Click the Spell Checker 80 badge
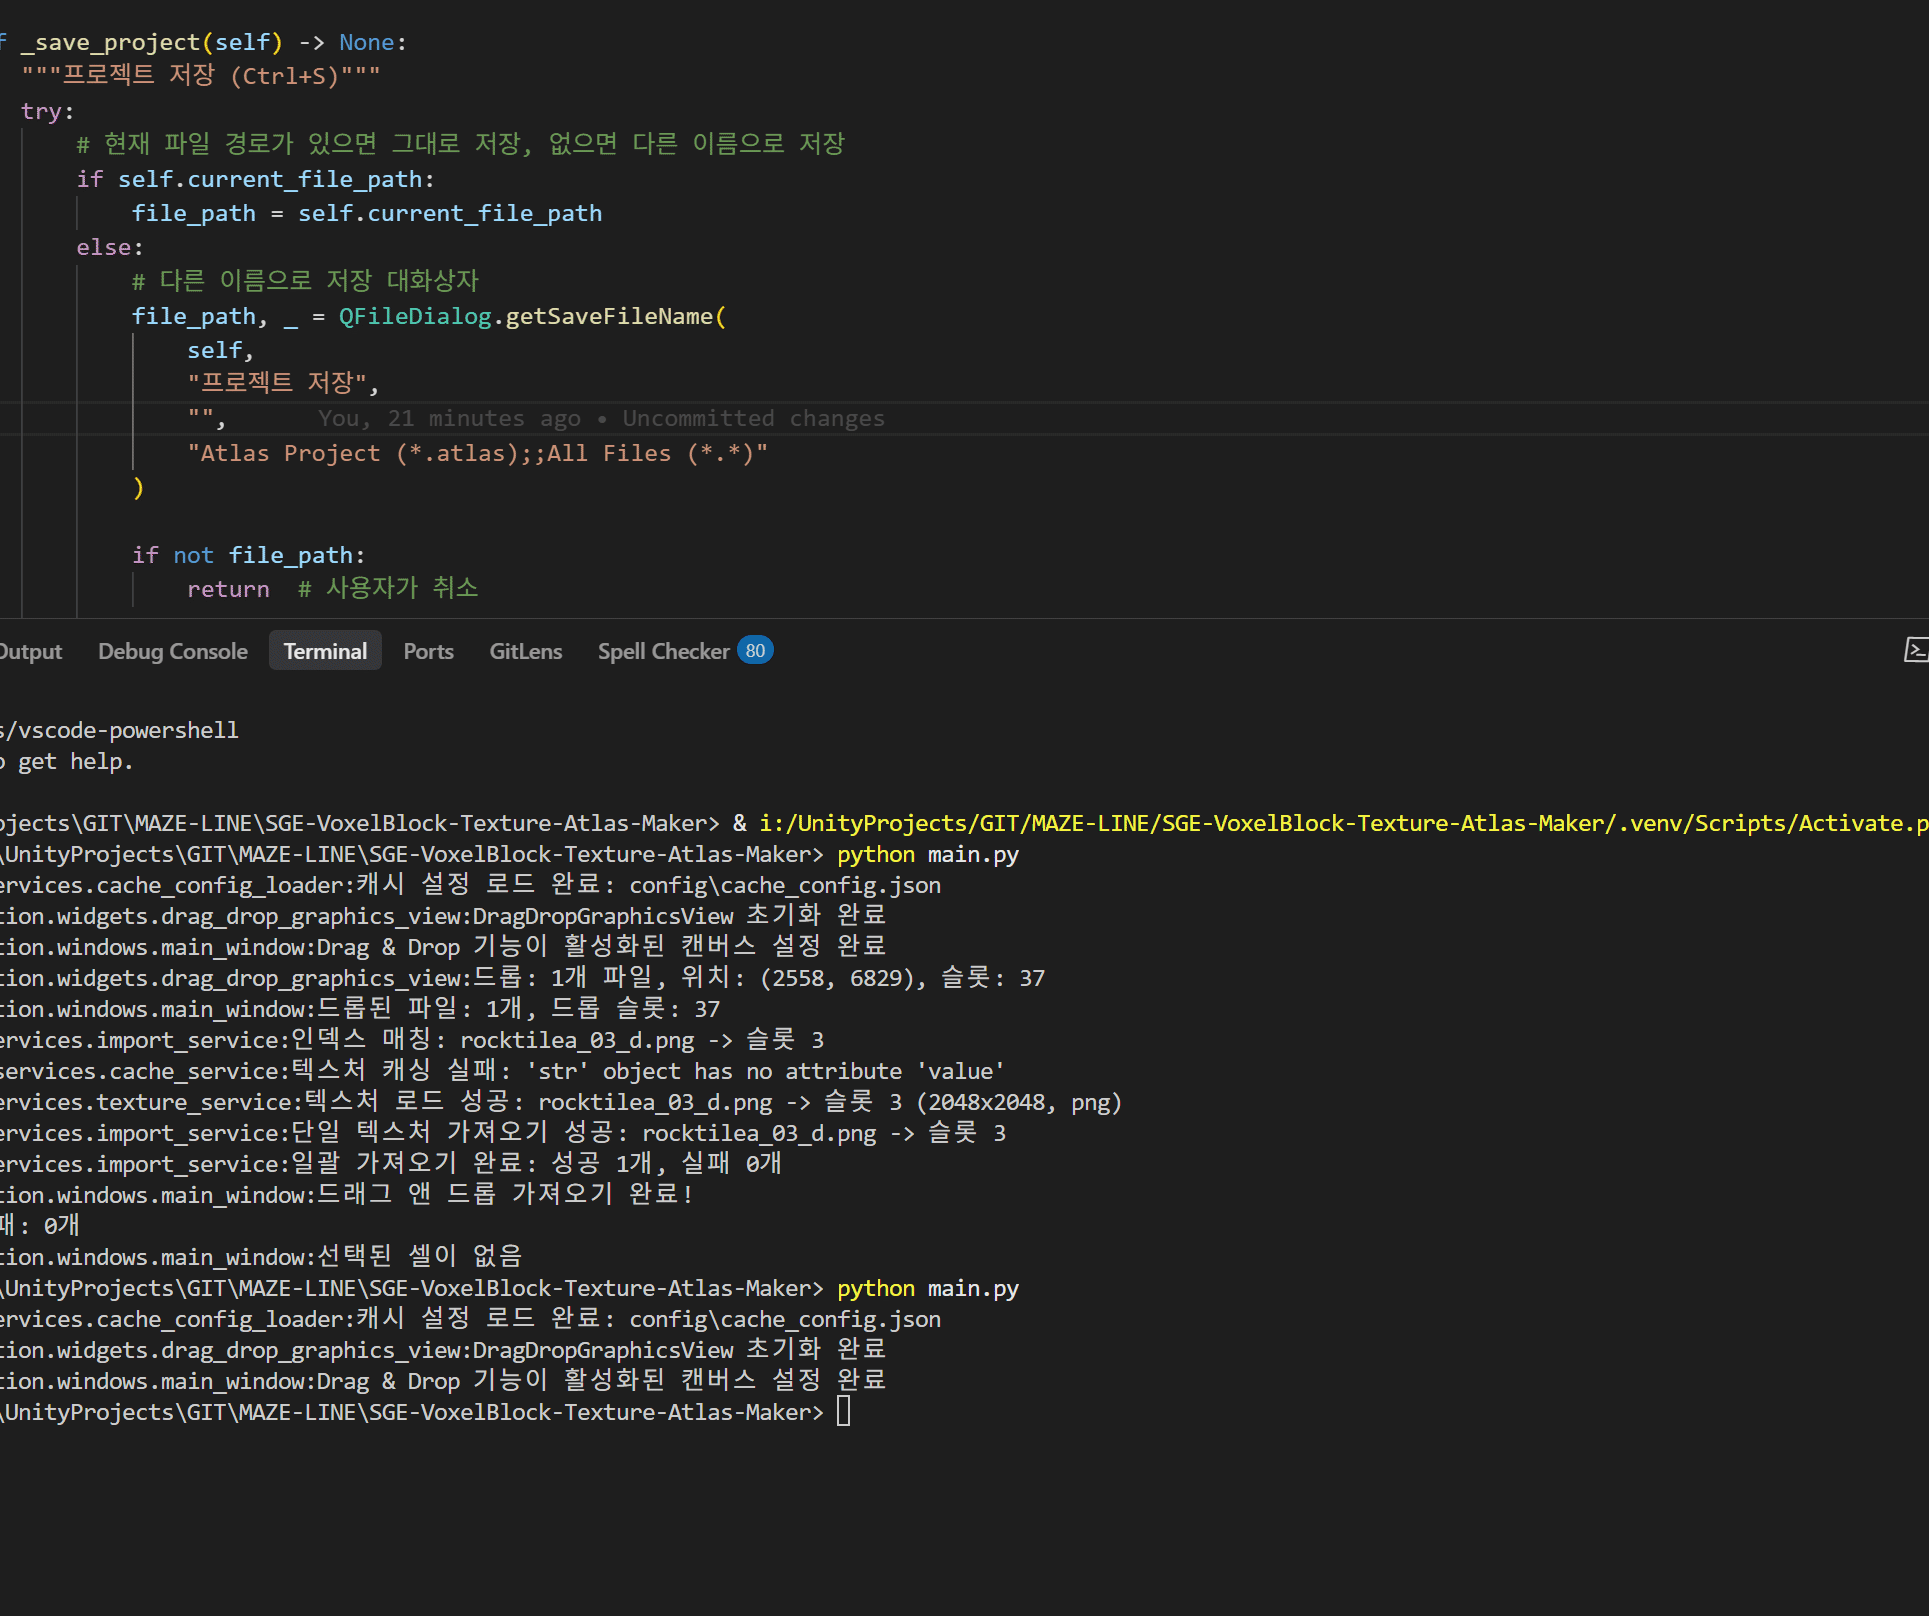This screenshot has height=1616, width=1929. [755, 651]
